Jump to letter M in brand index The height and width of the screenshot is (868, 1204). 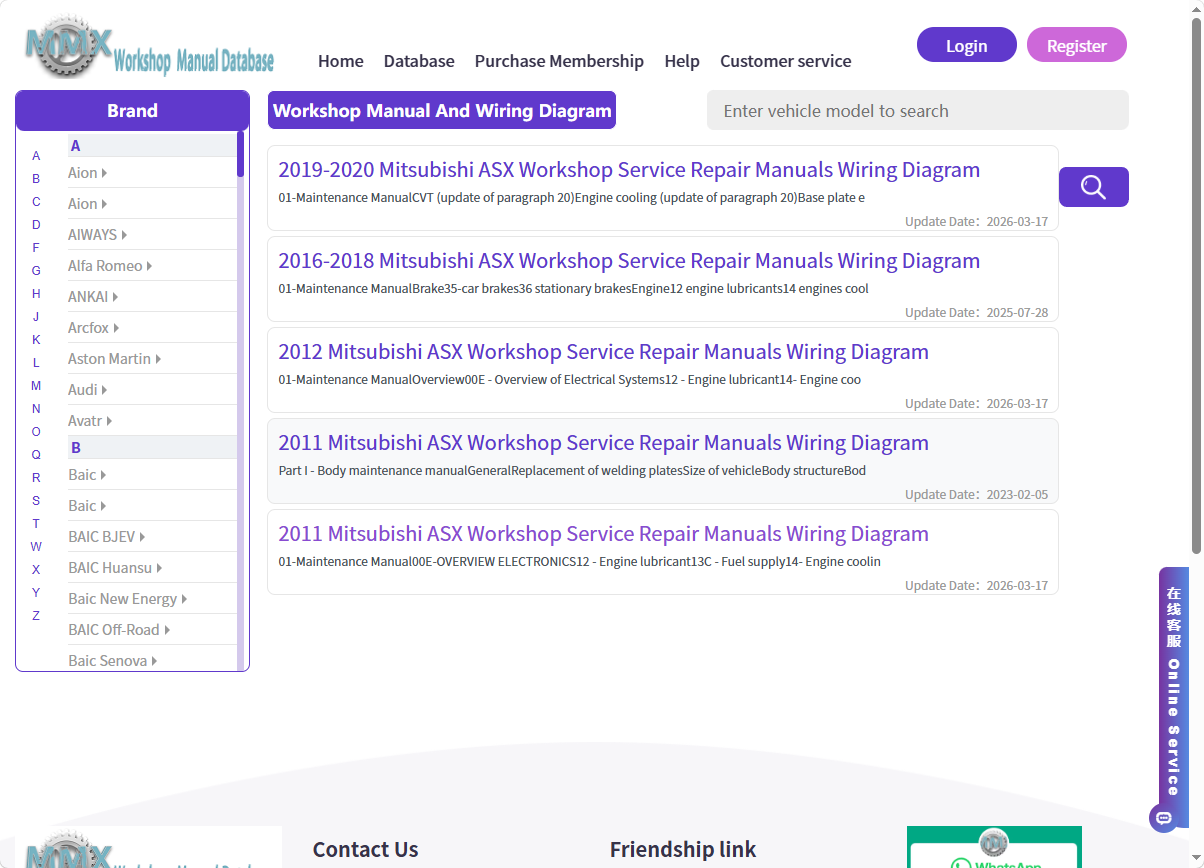coord(36,386)
